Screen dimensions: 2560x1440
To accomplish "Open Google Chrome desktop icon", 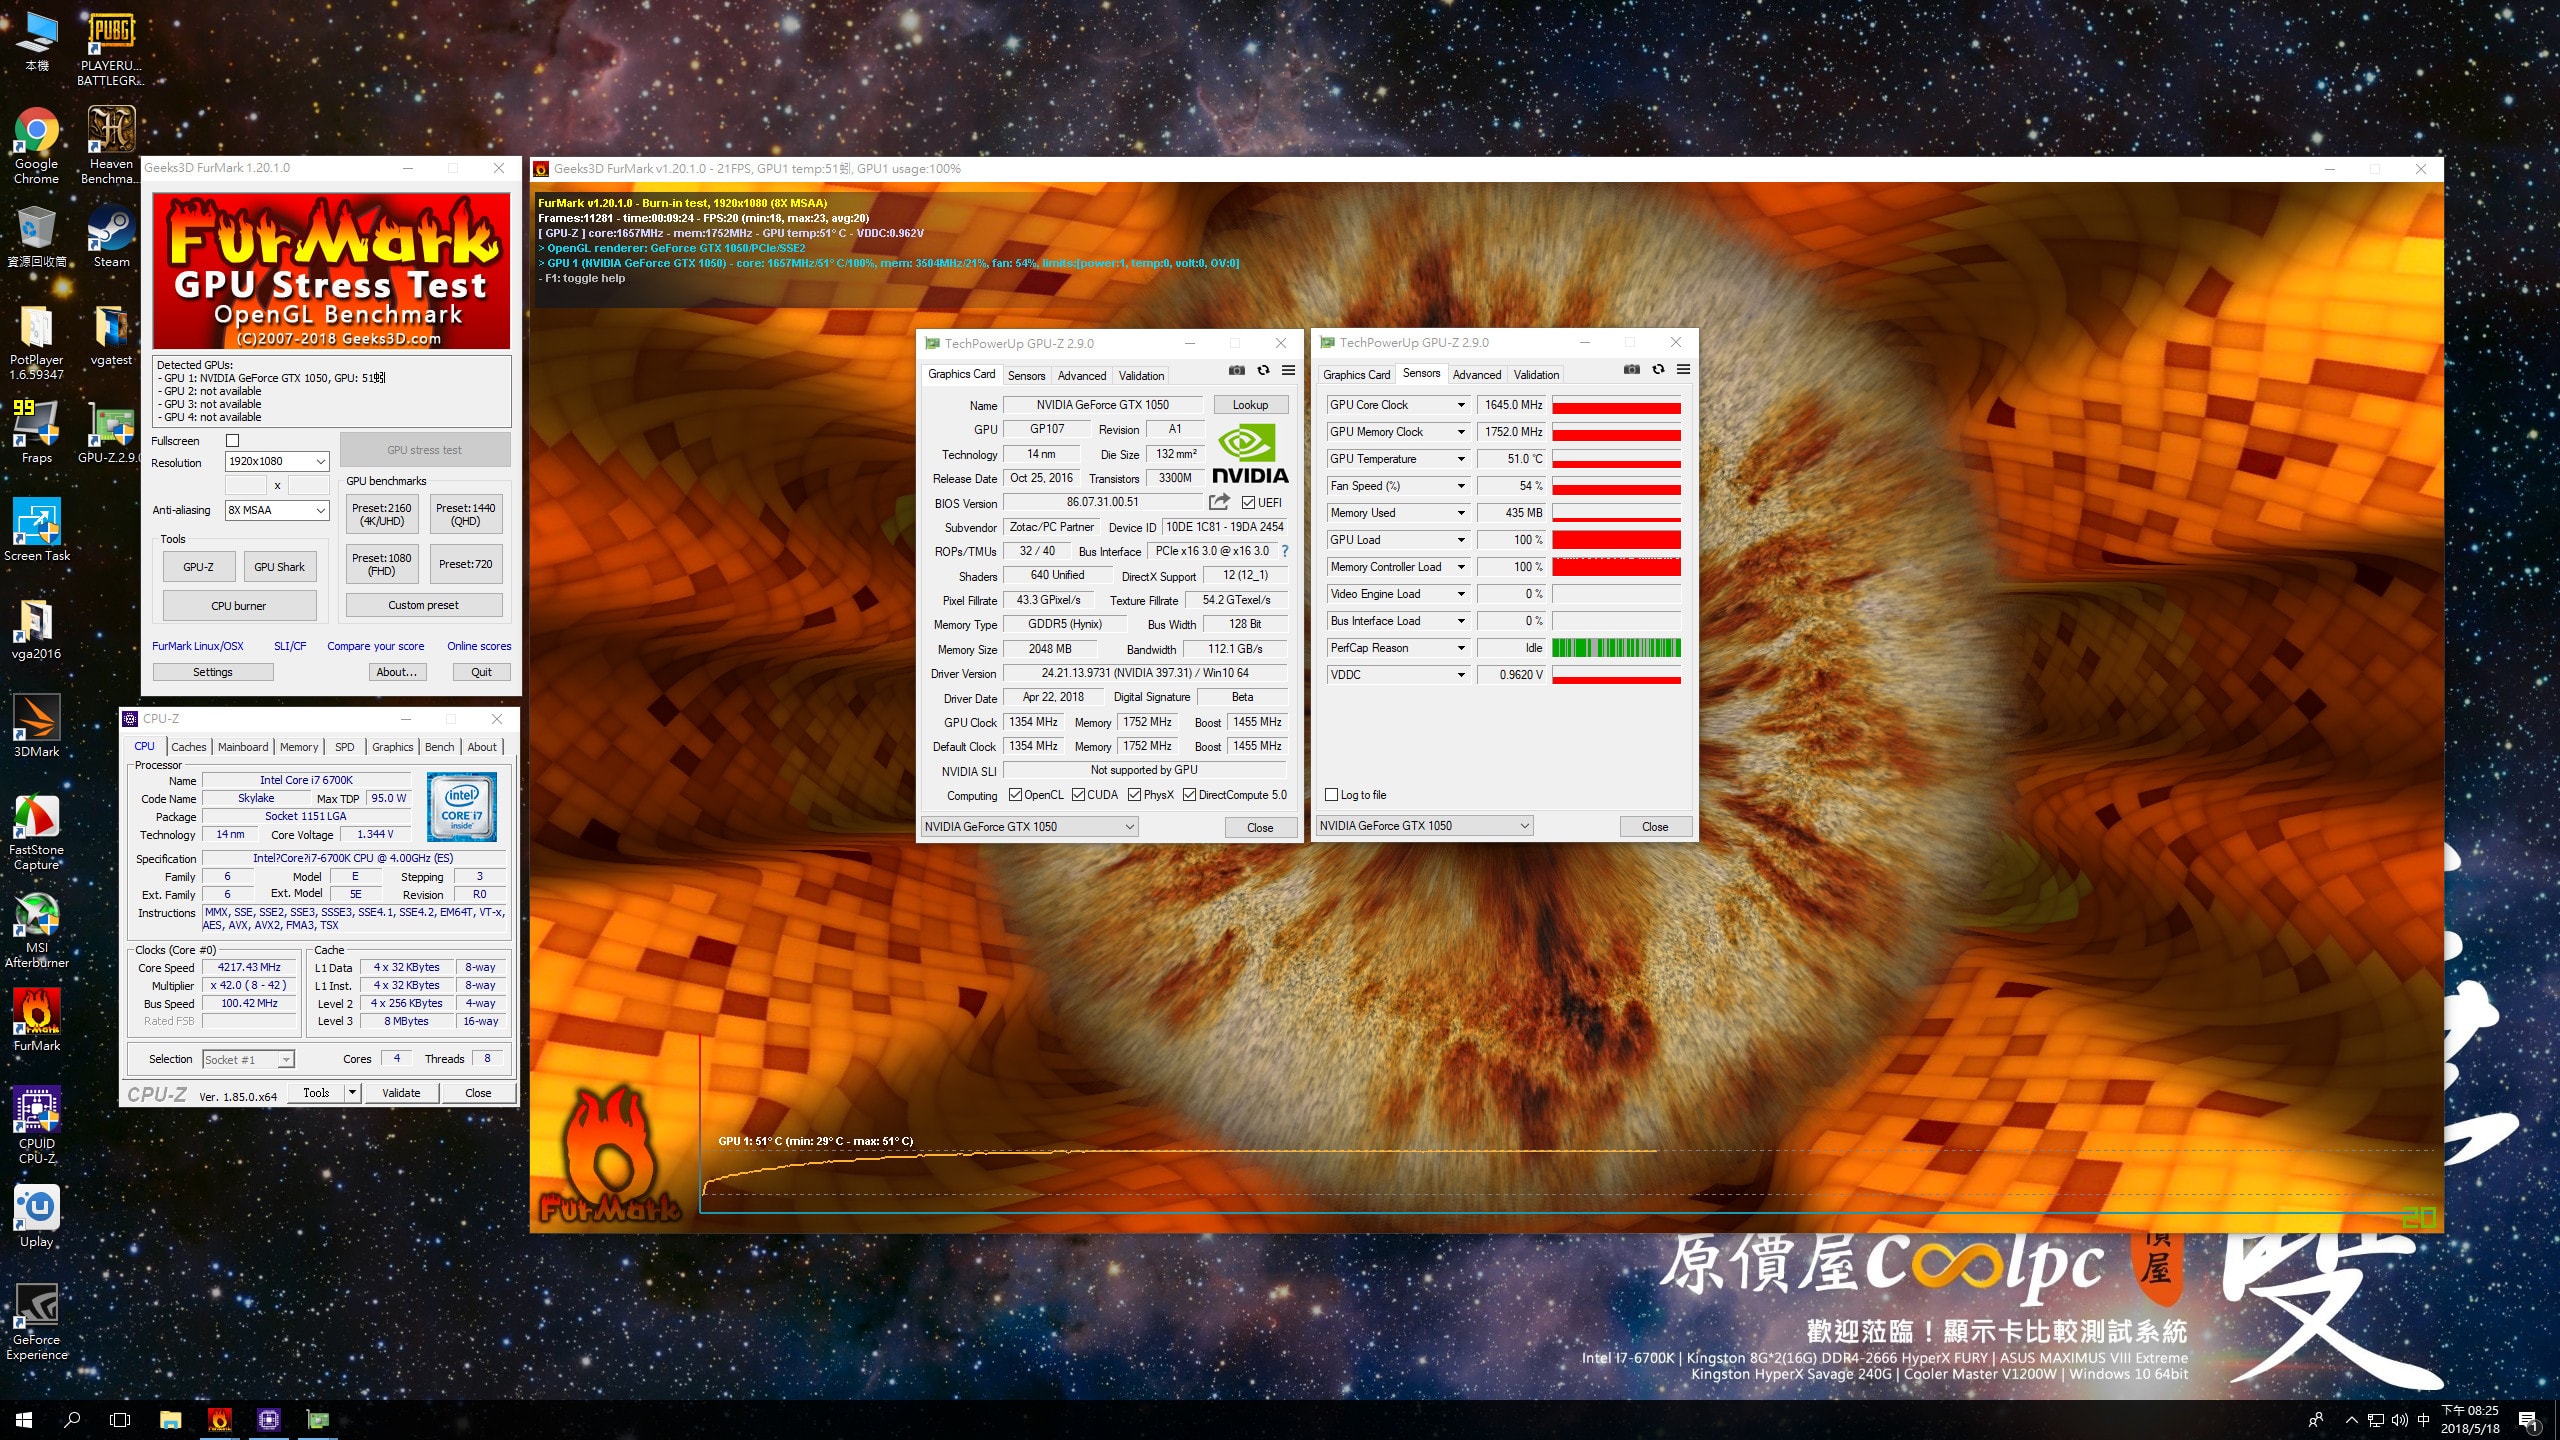I will coord(36,146).
